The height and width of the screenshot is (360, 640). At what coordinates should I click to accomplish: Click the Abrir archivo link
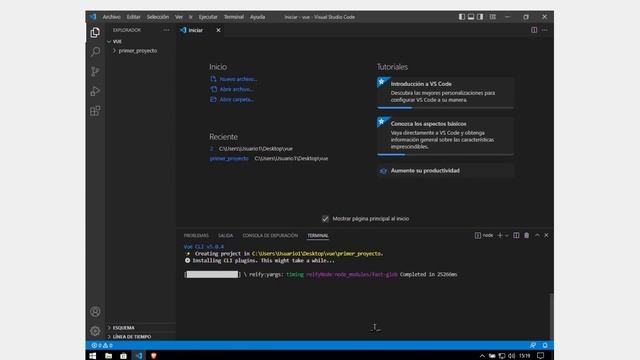pos(236,89)
